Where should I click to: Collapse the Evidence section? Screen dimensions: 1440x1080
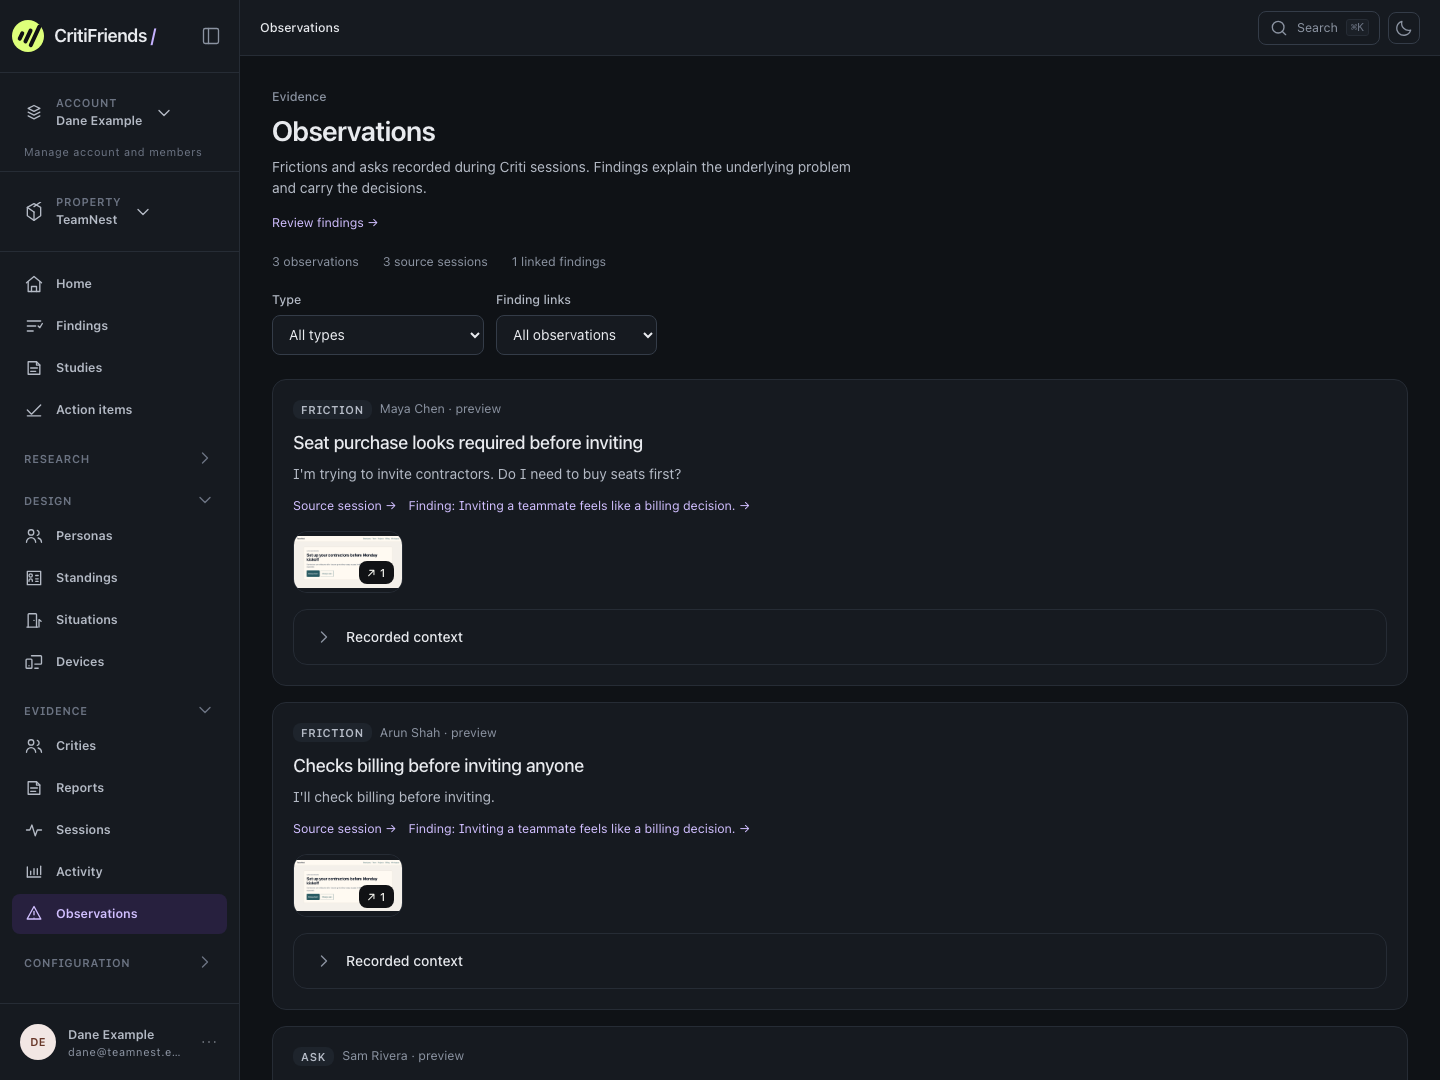click(x=205, y=710)
